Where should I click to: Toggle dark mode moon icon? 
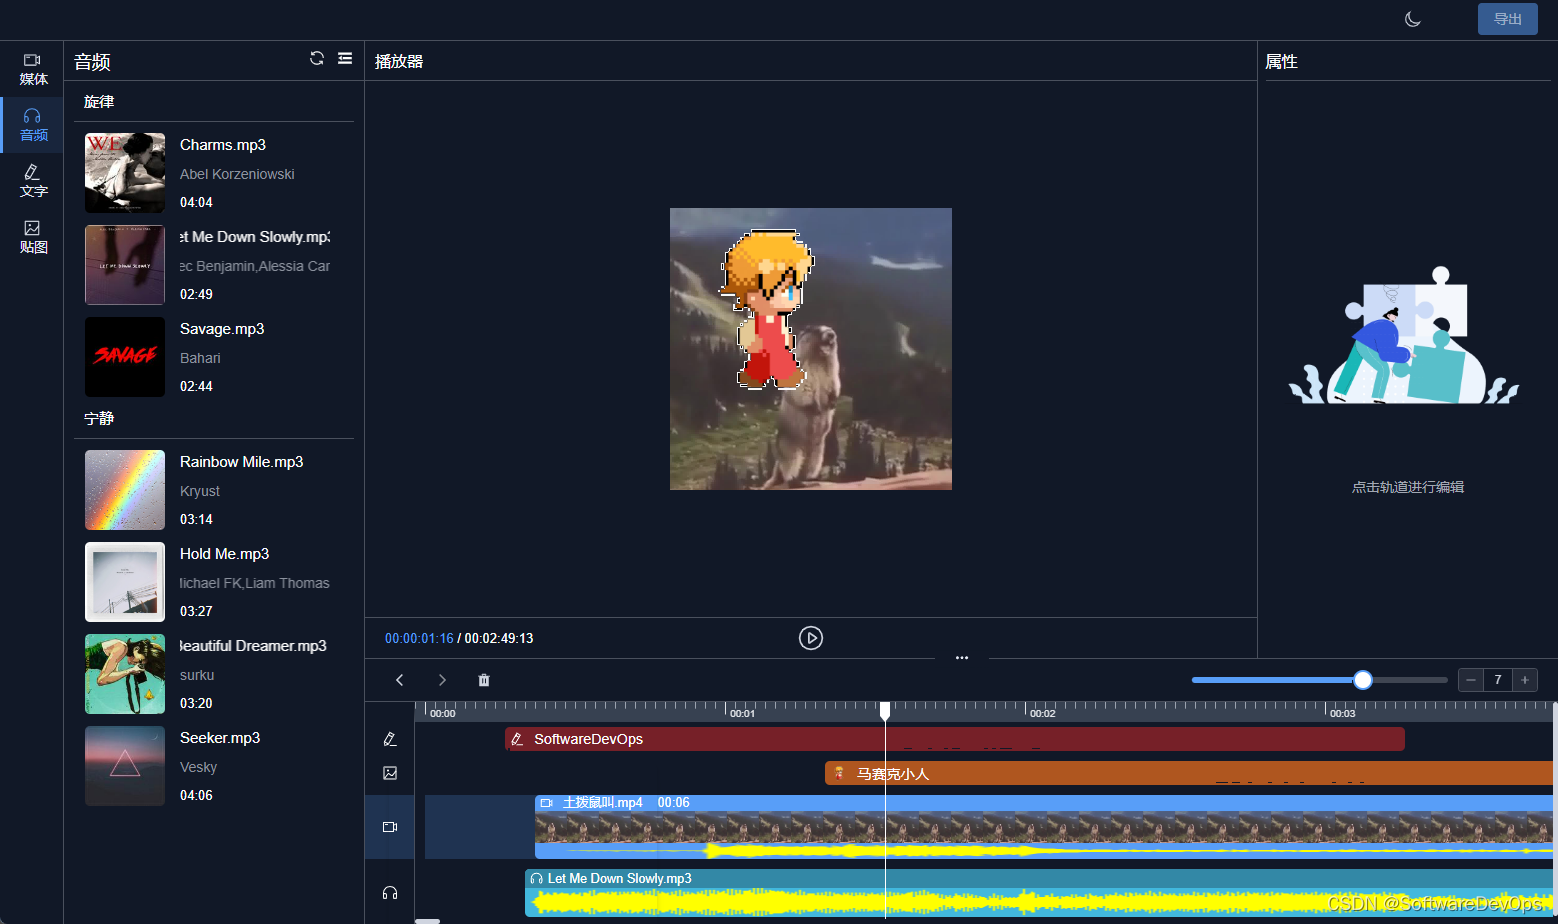[x=1413, y=19]
